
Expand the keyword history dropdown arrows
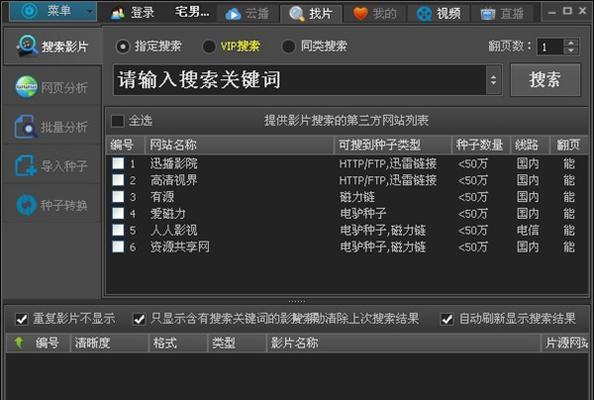[x=494, y=80]
